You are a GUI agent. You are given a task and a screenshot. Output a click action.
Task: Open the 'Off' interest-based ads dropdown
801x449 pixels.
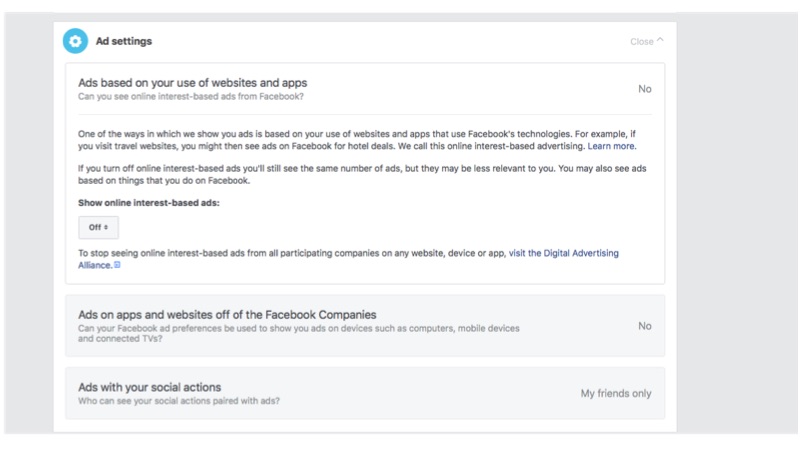98,227
